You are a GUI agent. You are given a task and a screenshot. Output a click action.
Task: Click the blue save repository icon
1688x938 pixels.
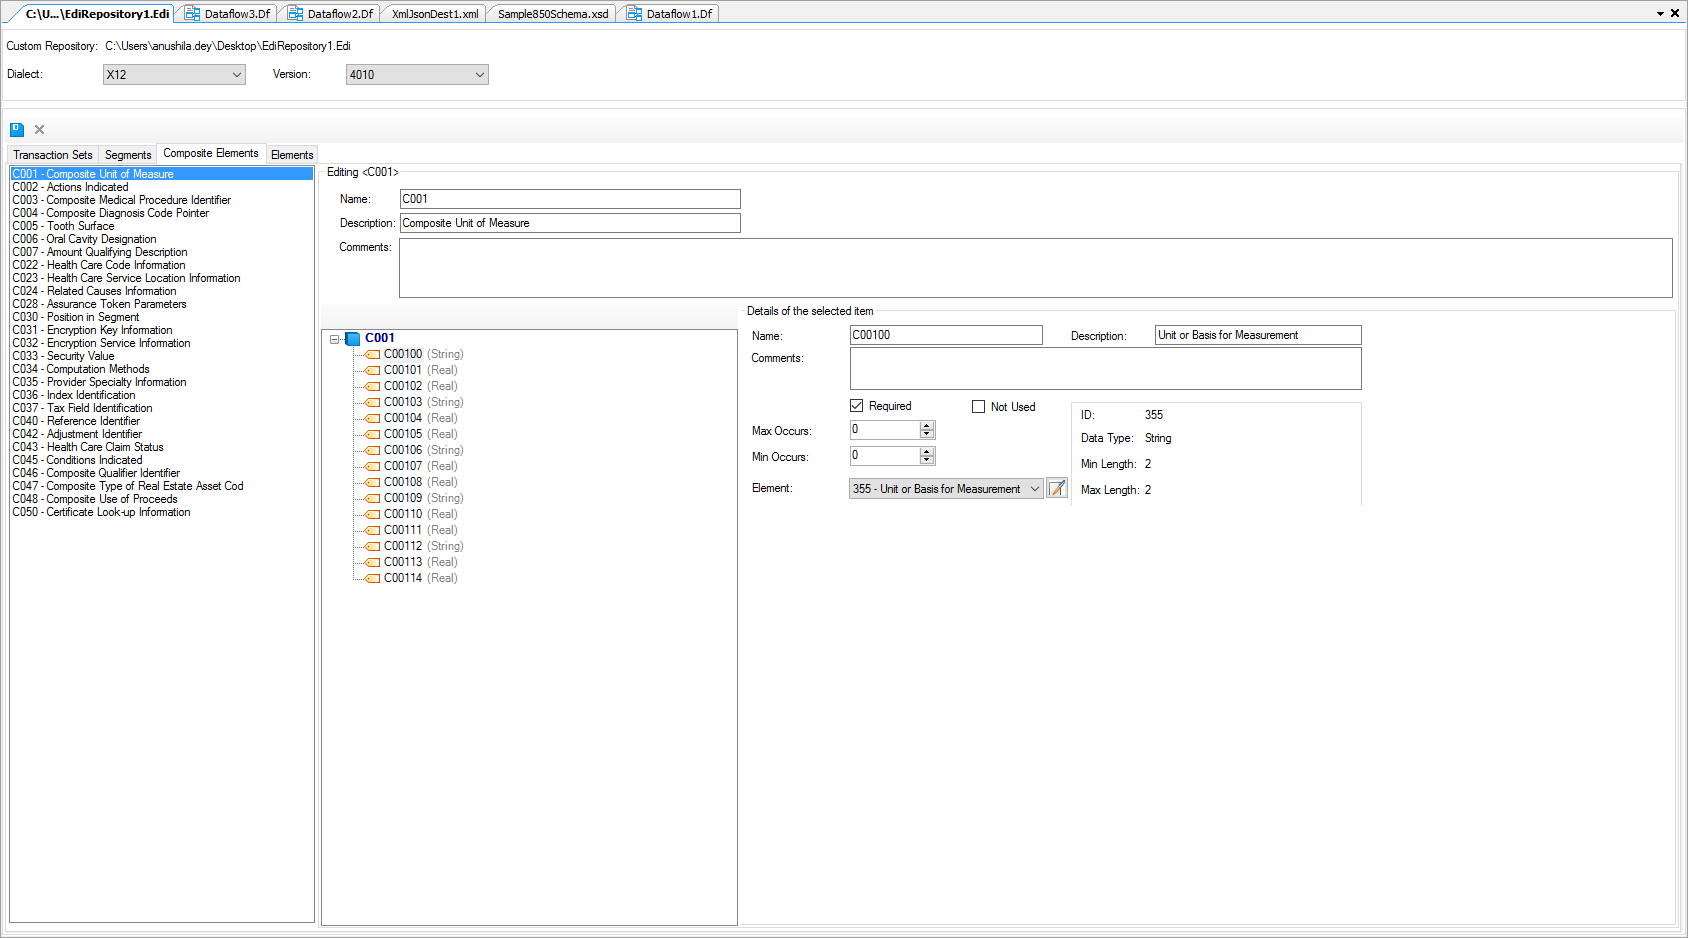coord(17,129)
